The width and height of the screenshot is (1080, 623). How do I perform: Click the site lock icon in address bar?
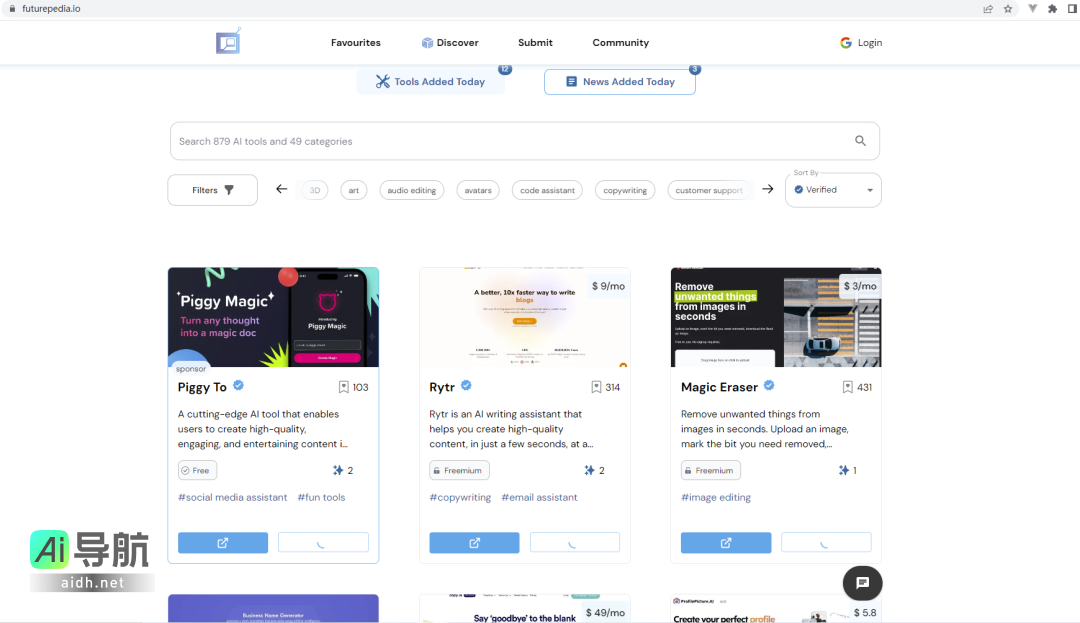click(x=12, y=9)
